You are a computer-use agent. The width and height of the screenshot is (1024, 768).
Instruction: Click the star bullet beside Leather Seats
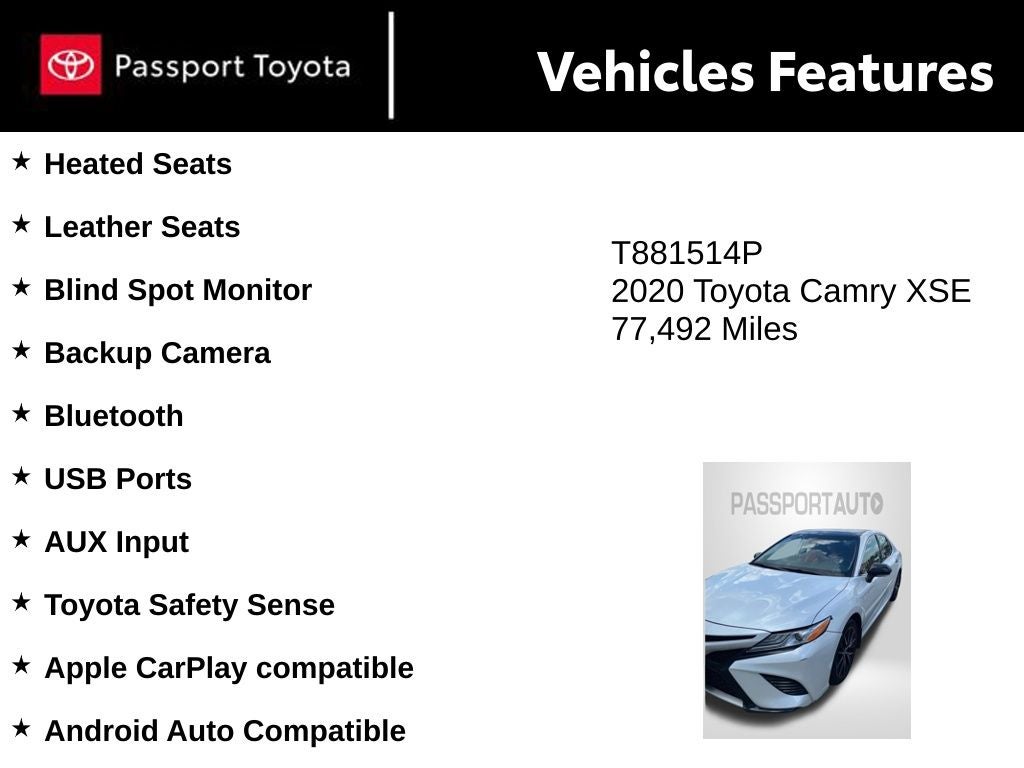[x=21, y=224]
